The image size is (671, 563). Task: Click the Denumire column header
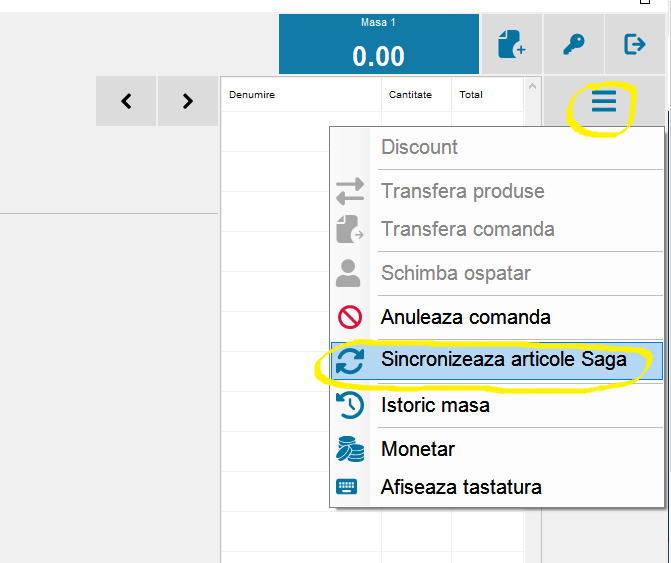(252, 95)
